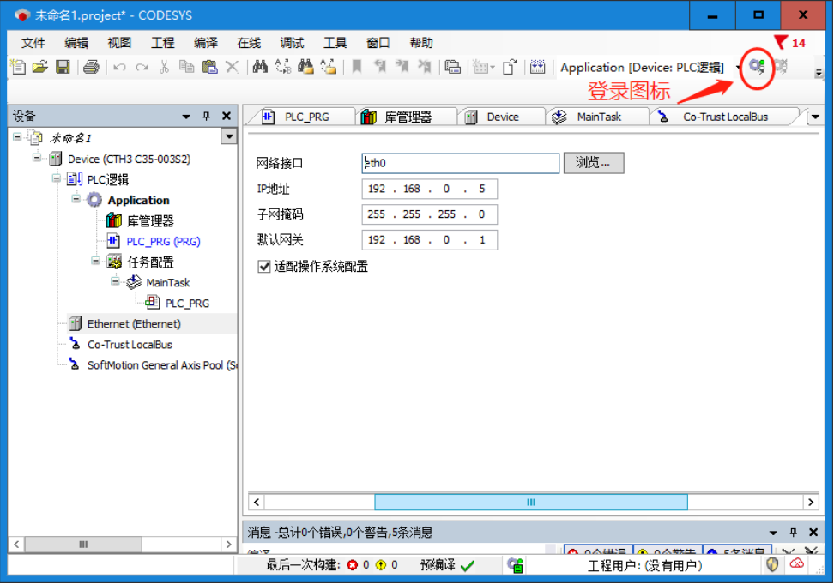Collapse the PLC逻辑 tree node
834x584 pixels.
pyautogui.click(x=56, y=178)
